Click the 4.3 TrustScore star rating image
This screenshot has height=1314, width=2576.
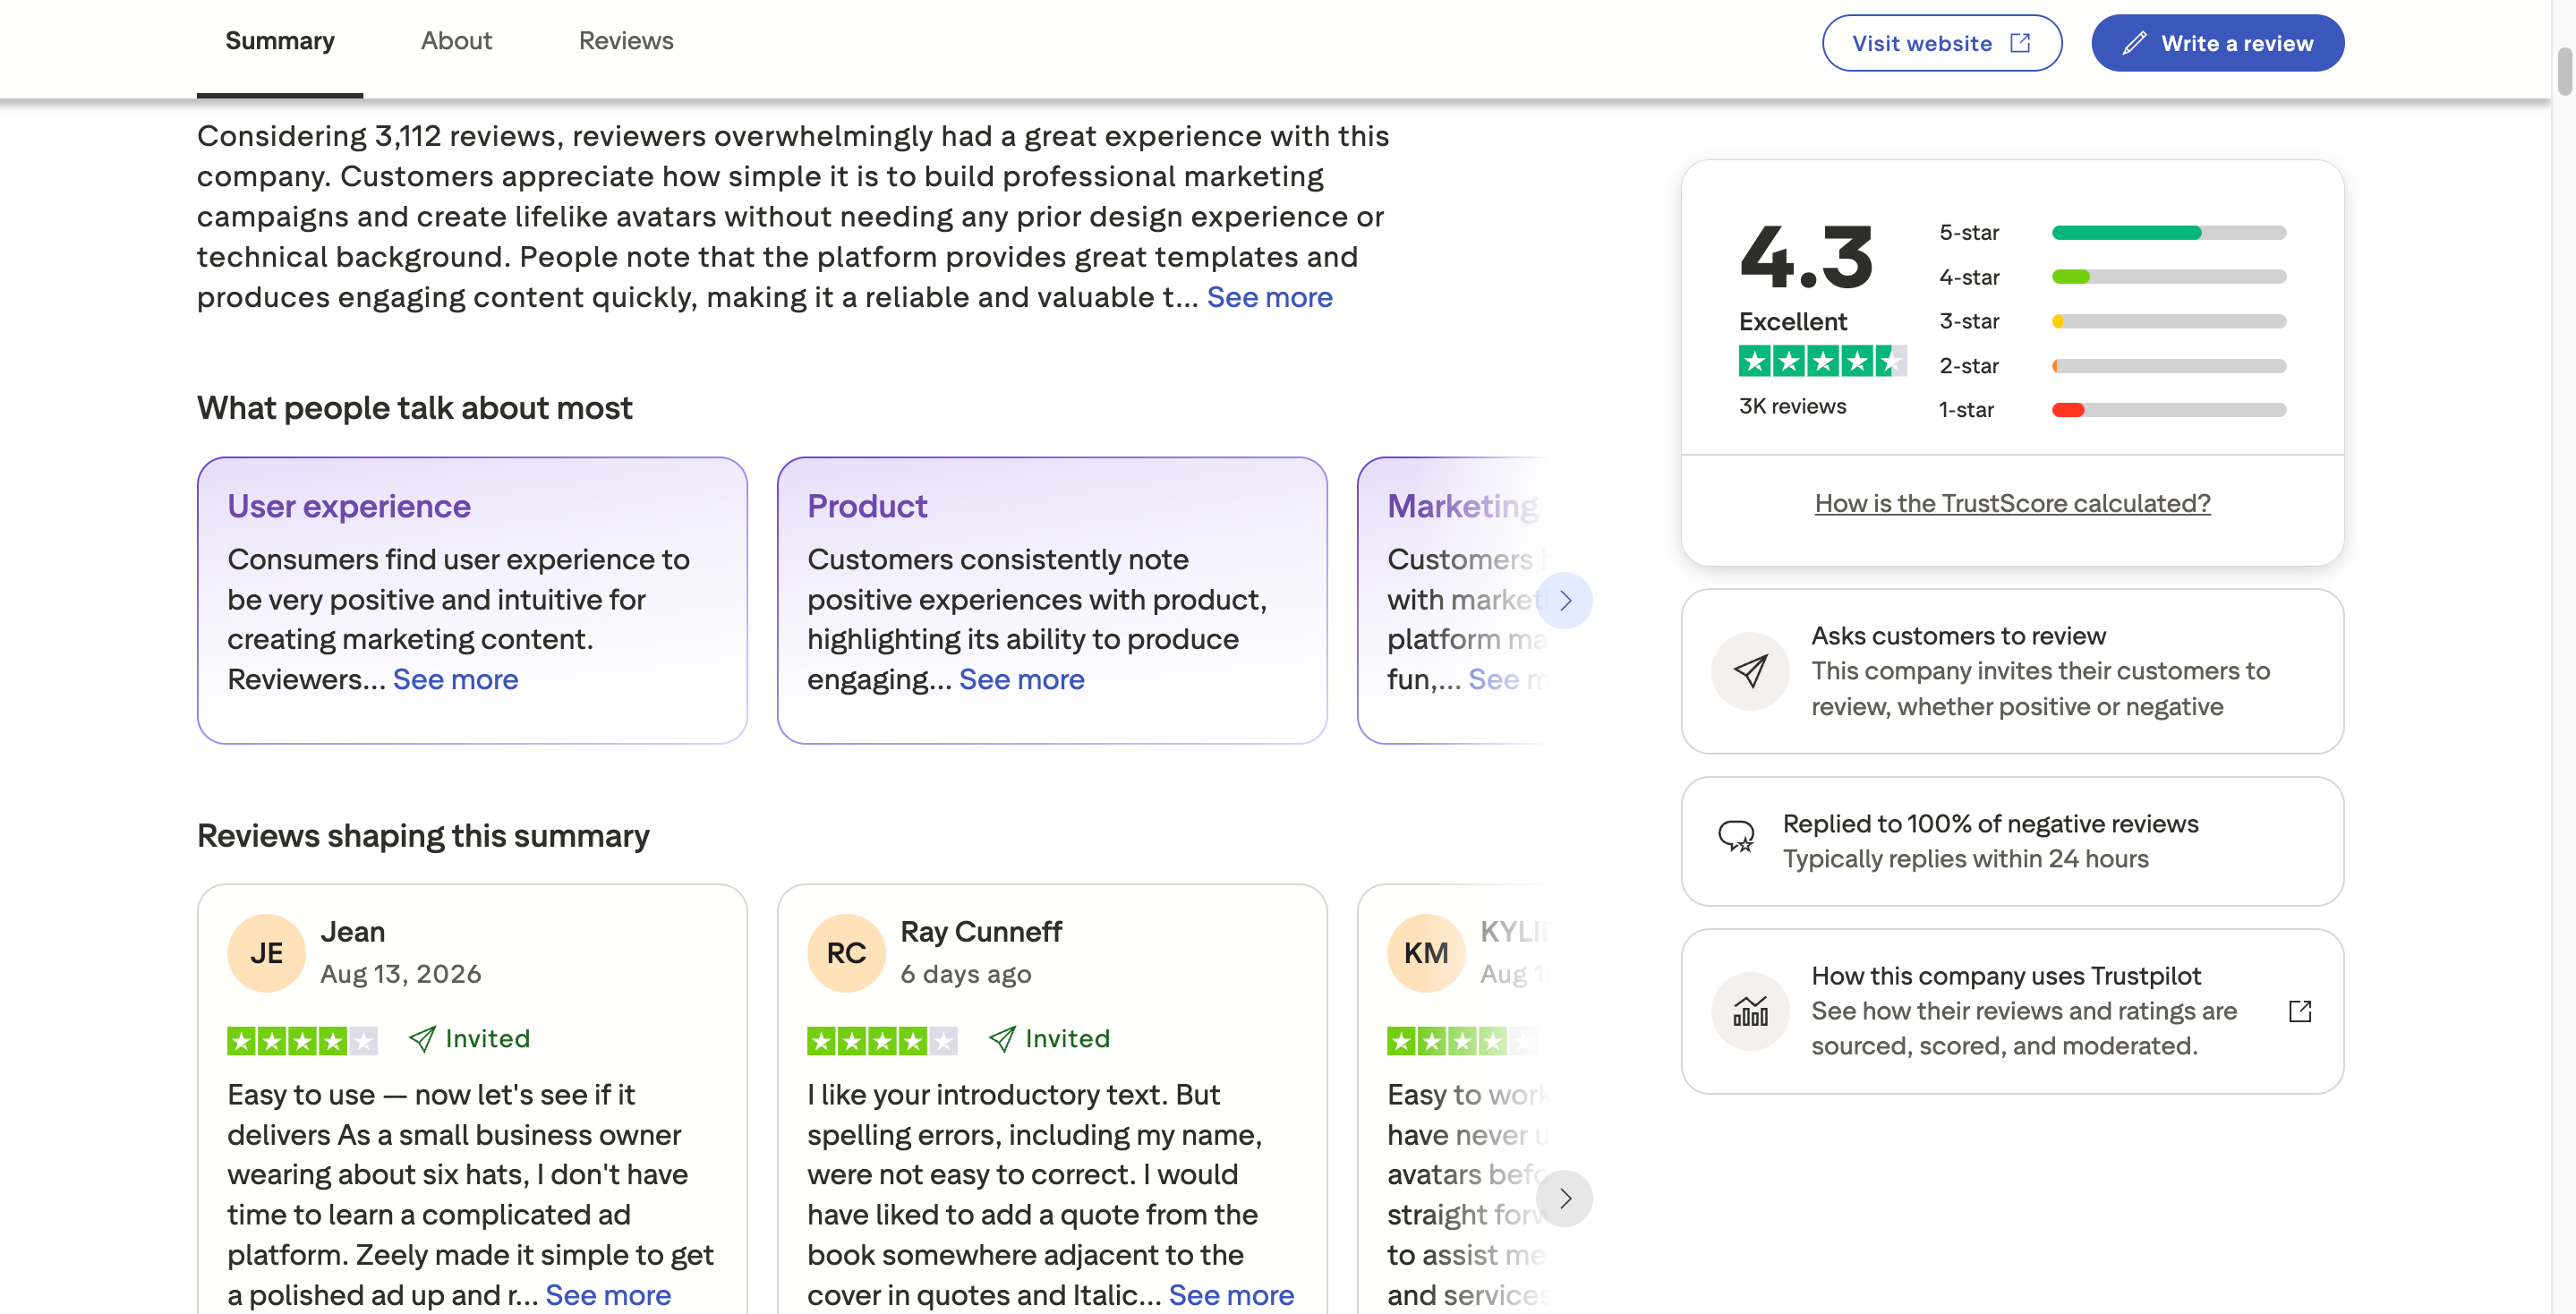[1822, 360]
